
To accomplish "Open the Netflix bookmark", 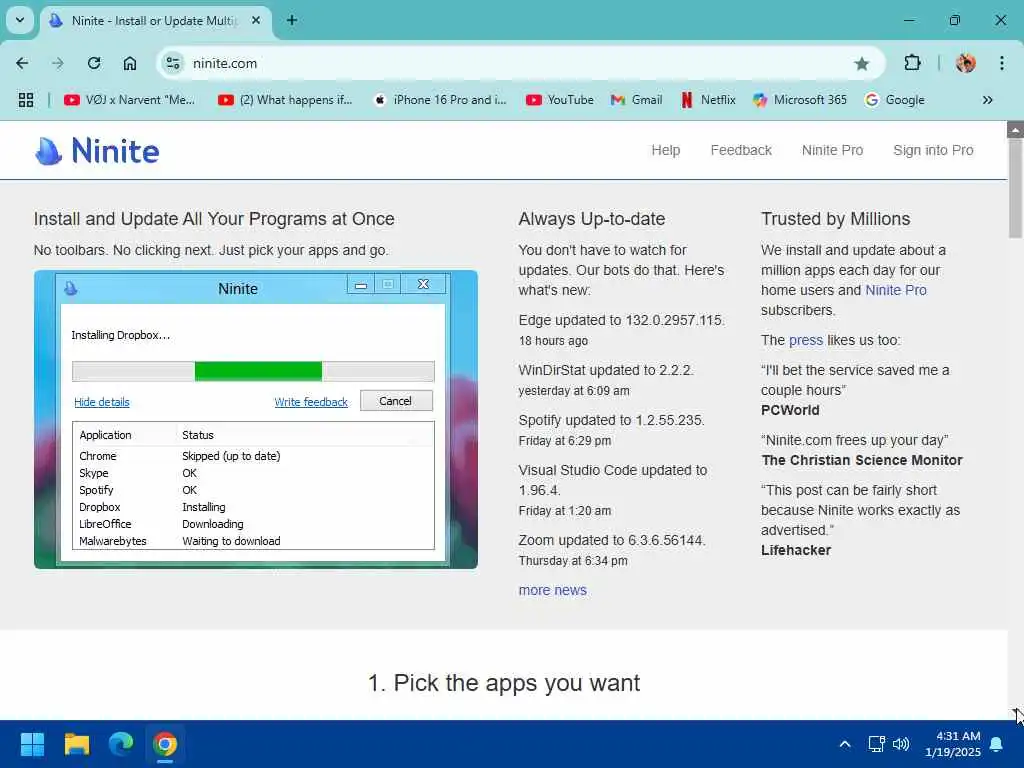I will click(x=709, y=100).
